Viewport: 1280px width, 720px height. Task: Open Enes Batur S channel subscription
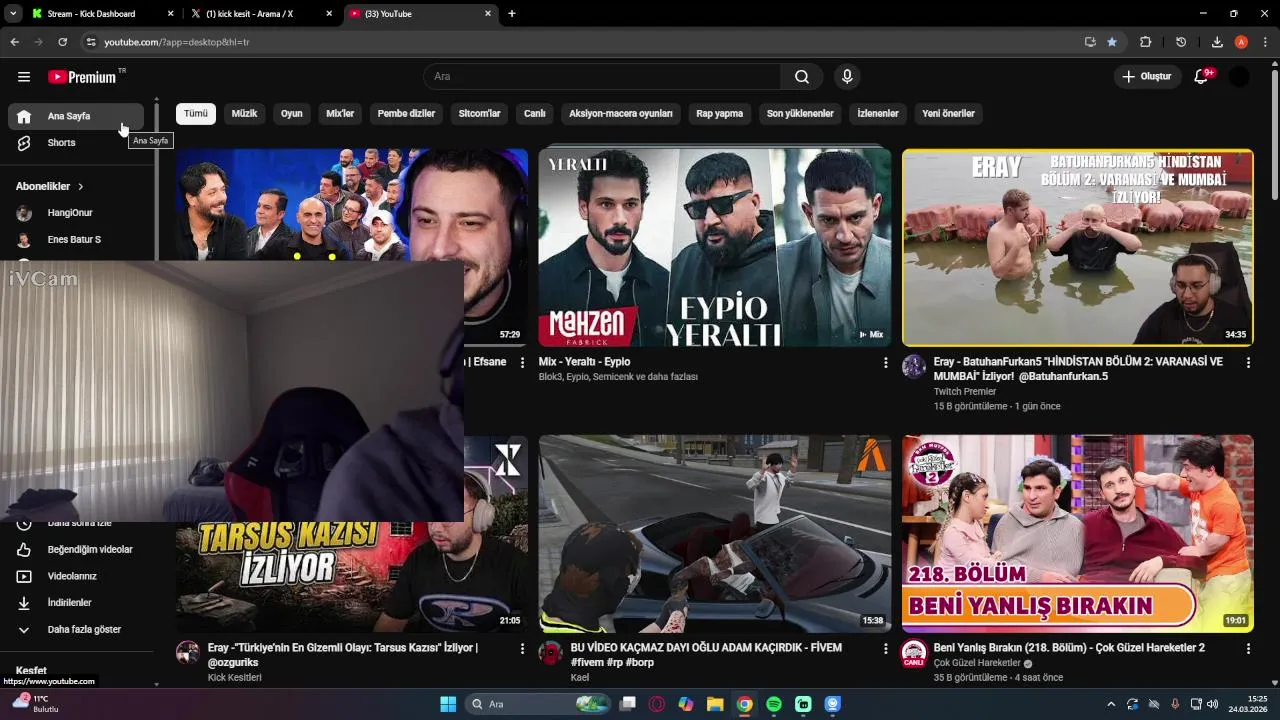76,240
